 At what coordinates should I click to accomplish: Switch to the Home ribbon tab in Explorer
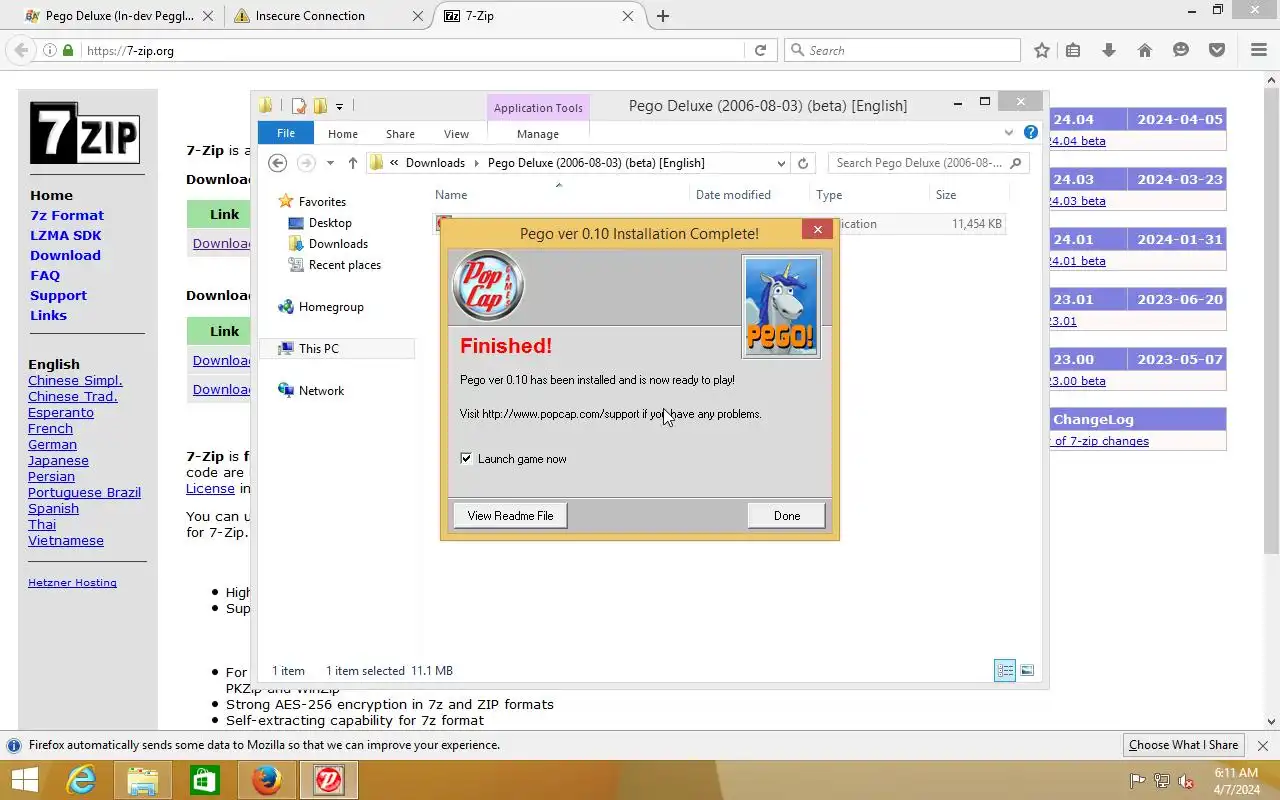(343, 134)
